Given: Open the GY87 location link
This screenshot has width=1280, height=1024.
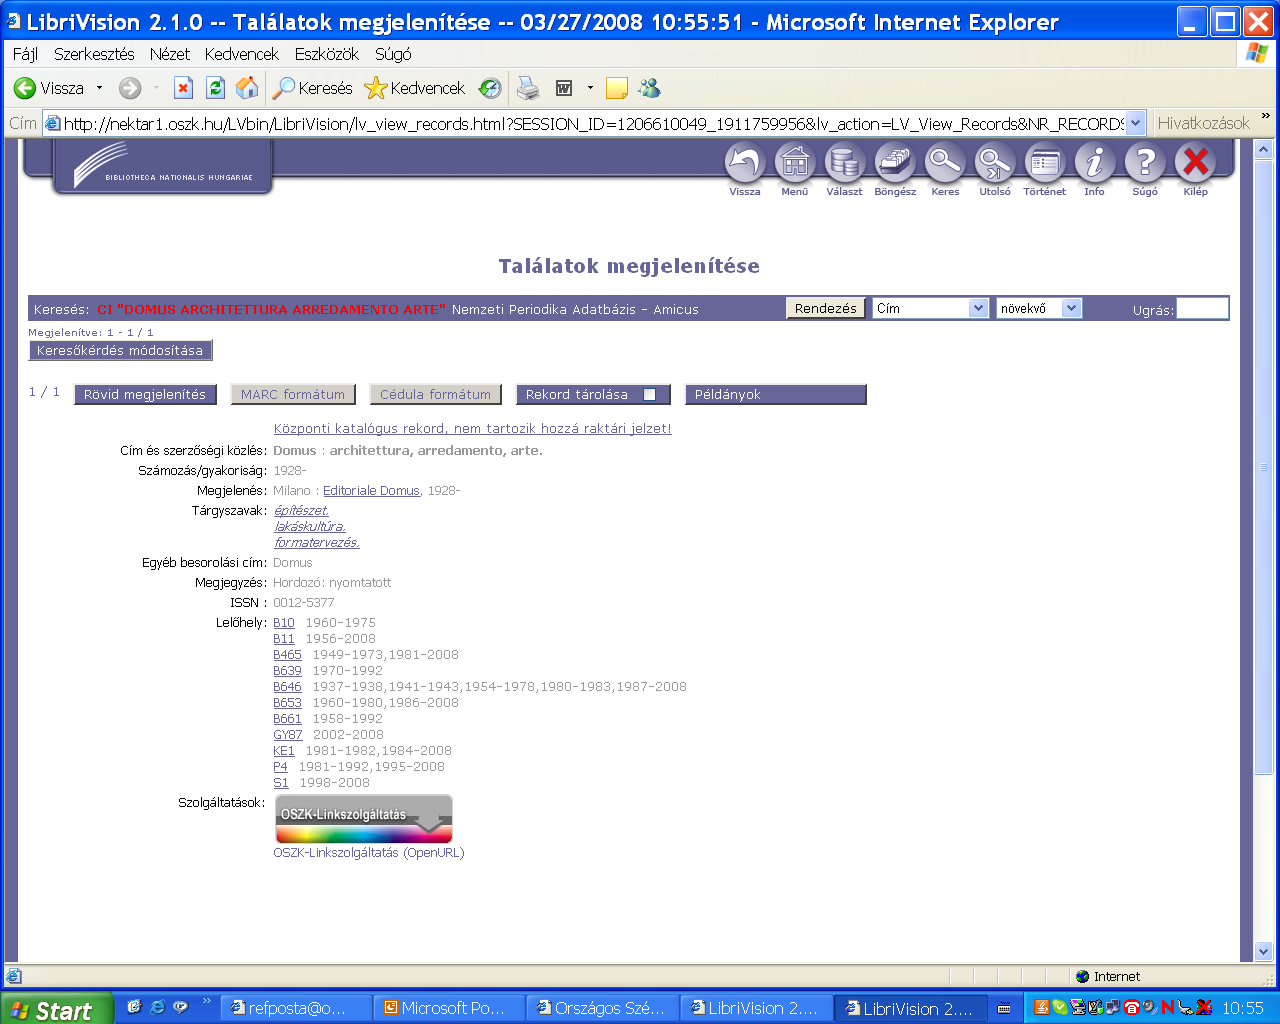Looking at the screenshot, I should click(288, 734).
